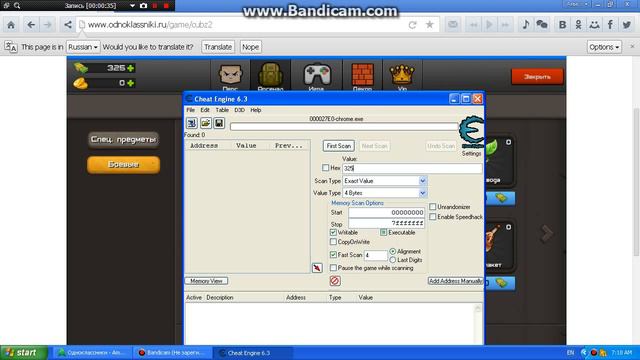This screenshot has height=360, width=640.
Task: Enable Pause the game while scanning
Action: [333, 268]
